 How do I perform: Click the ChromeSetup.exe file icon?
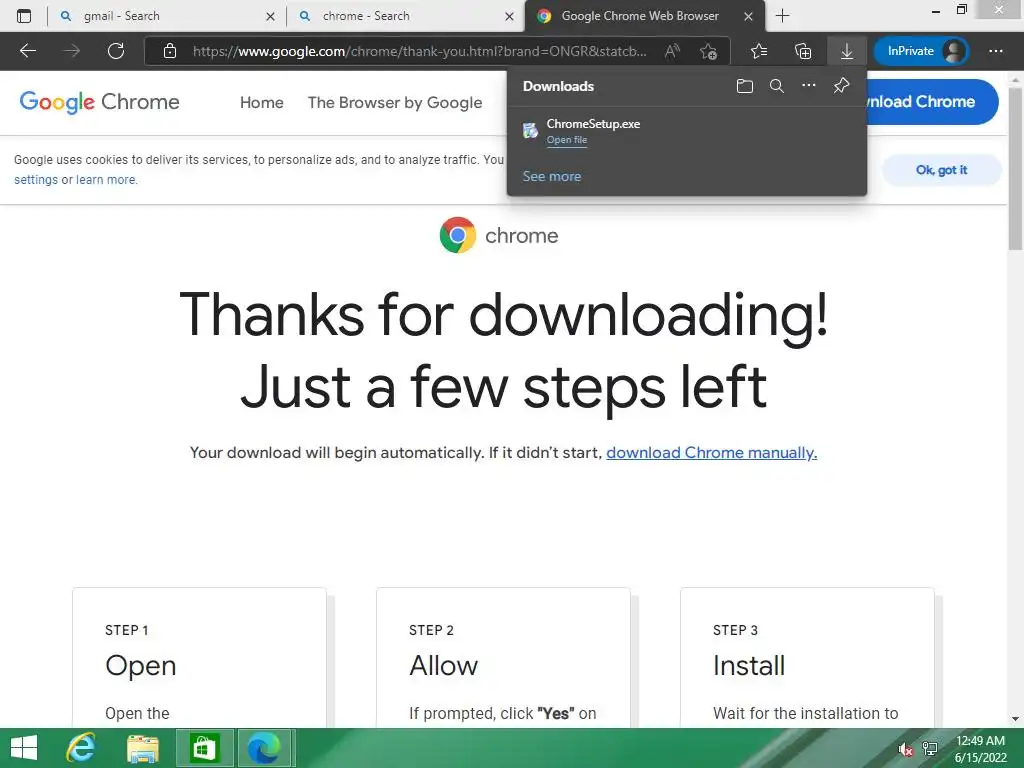[x=530, y=131]
